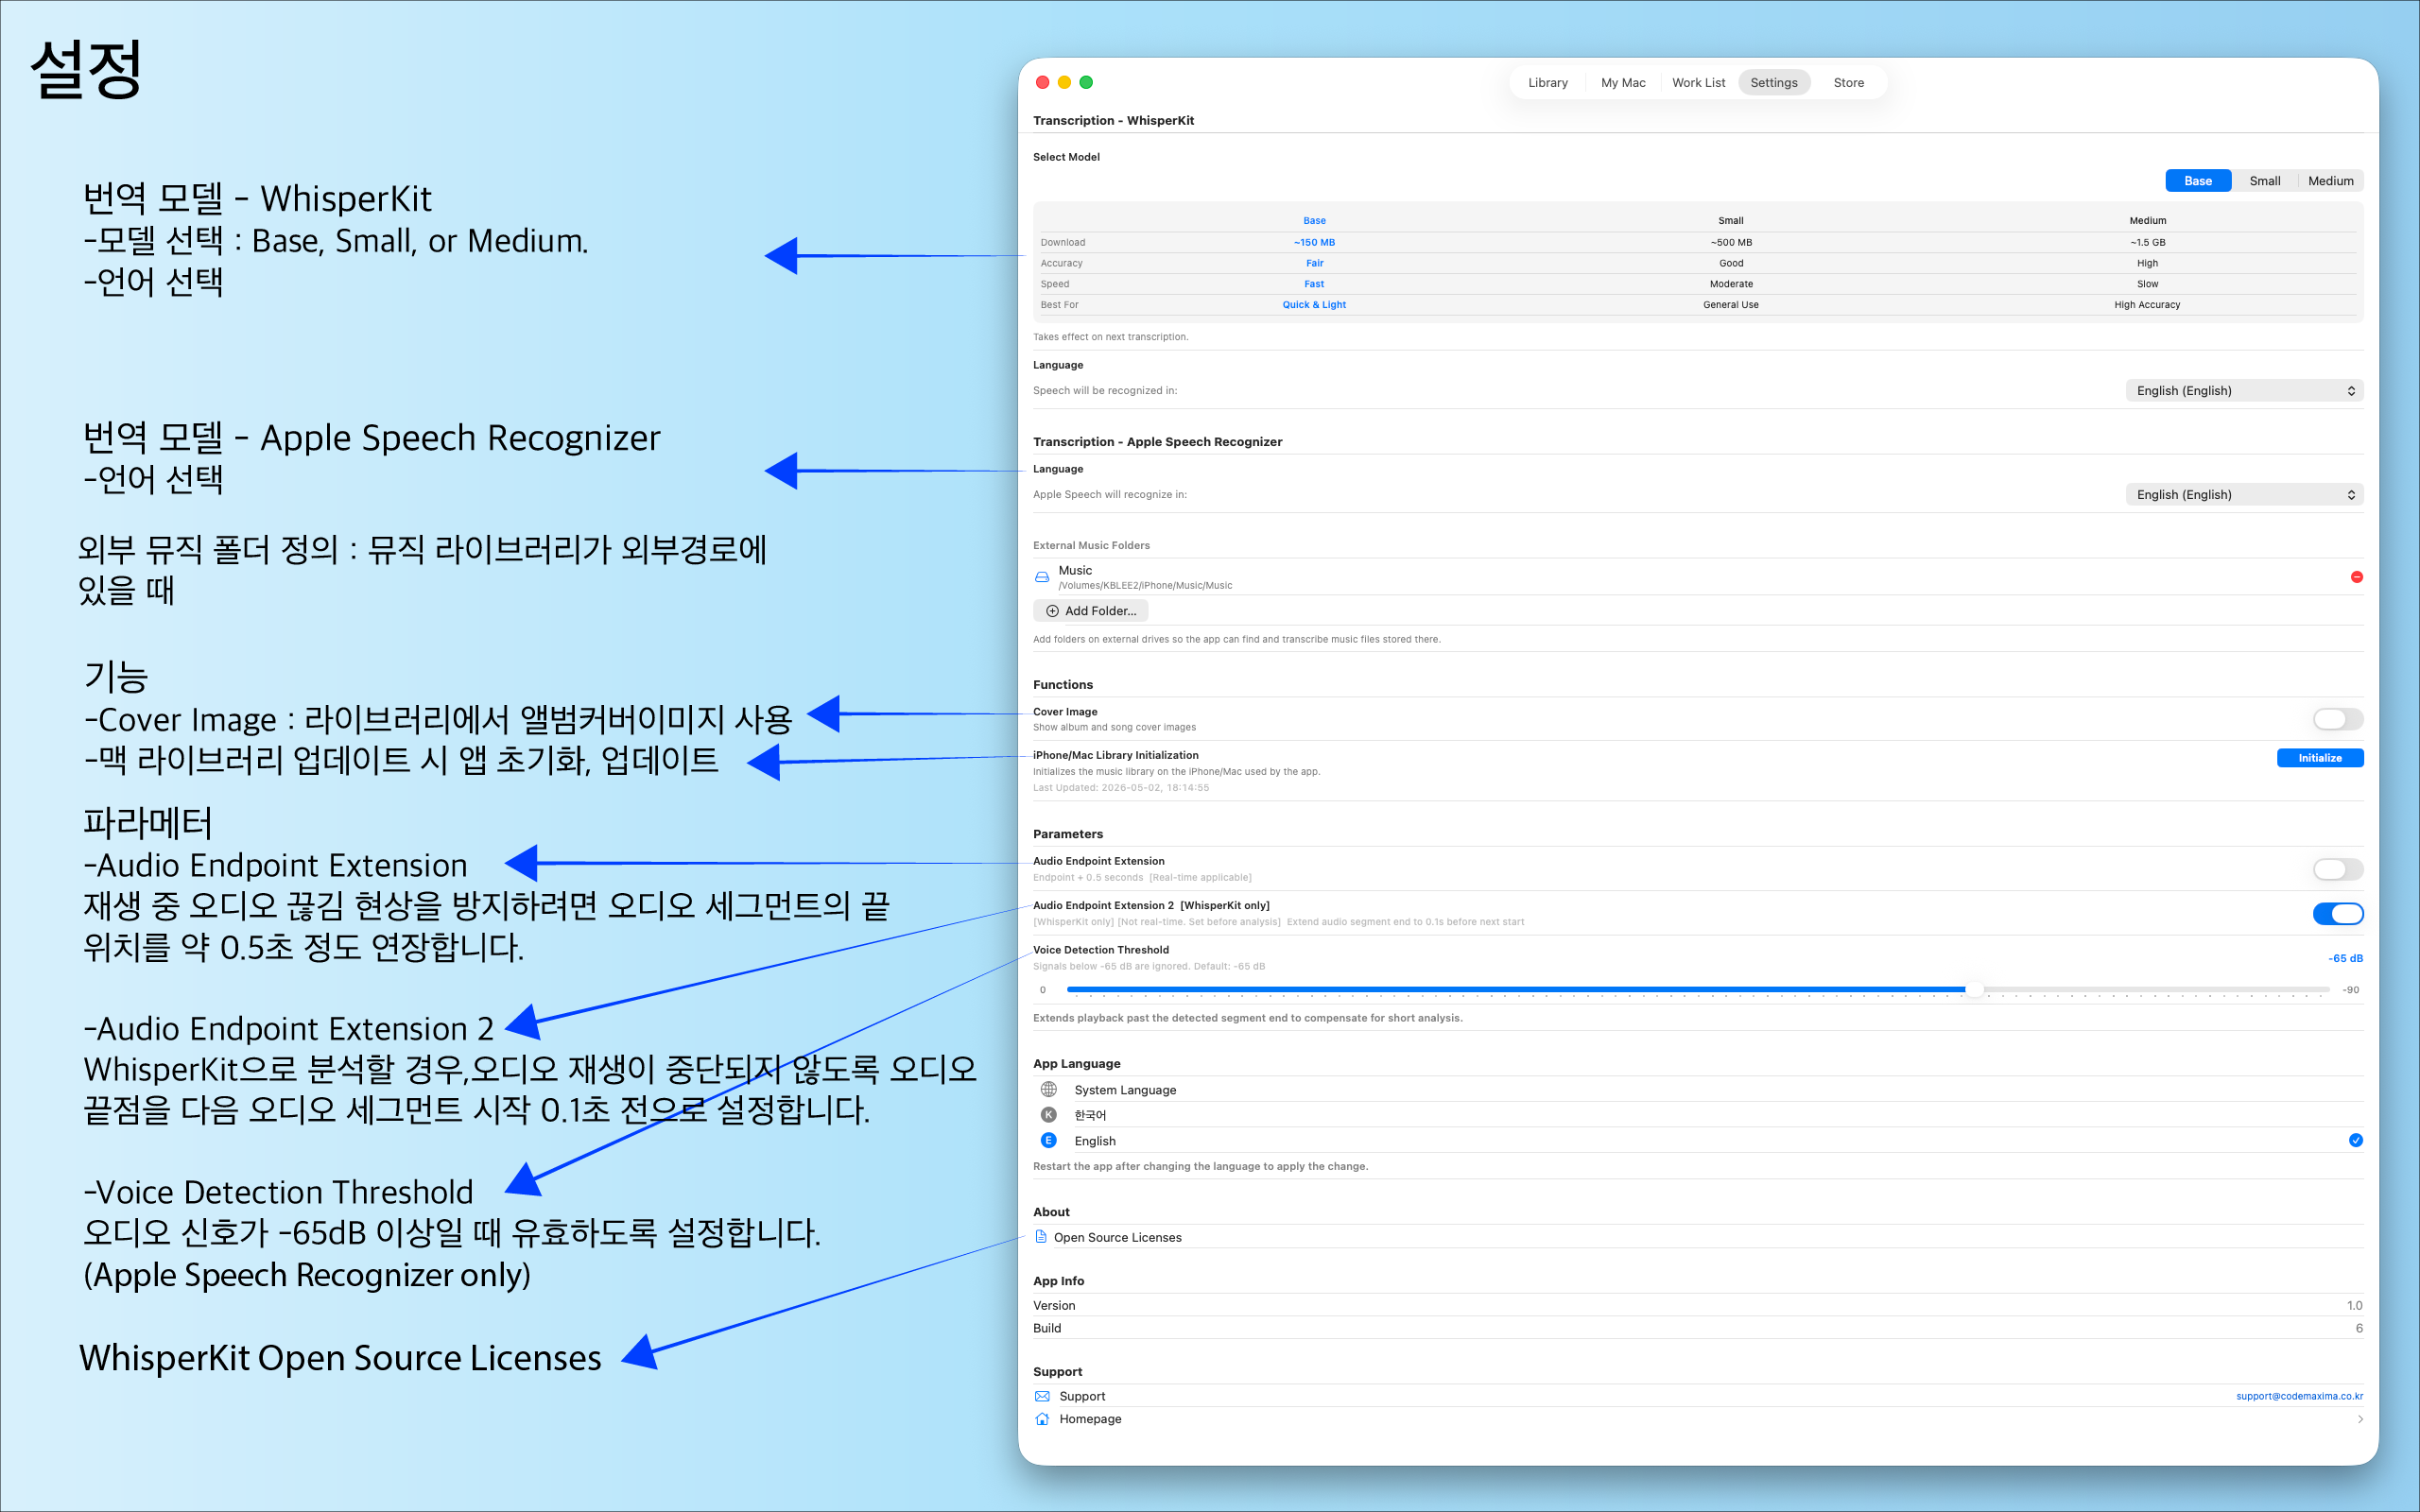Click the green zoom window button
This screenshot has width=2420, height=1512.
pyautogui.click(x=1086, y=82)
